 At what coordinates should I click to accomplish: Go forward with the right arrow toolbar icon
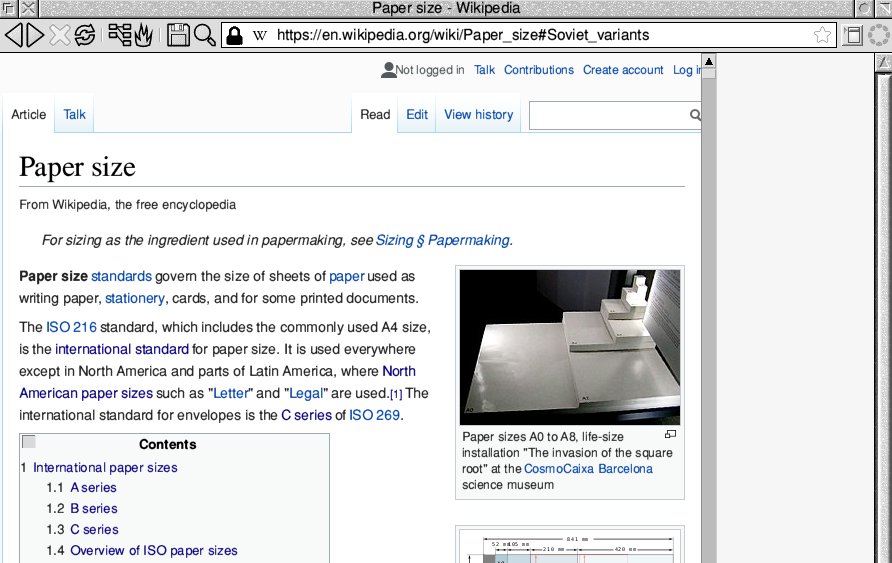(x=35, y=35)
